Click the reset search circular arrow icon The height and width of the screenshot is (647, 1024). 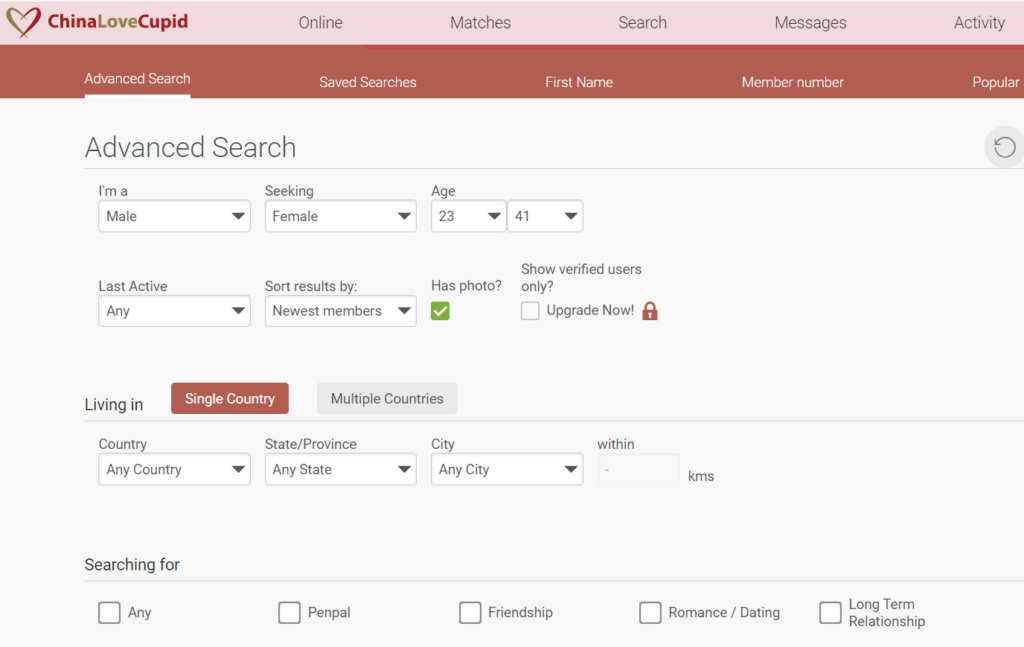pos(1004,148)
